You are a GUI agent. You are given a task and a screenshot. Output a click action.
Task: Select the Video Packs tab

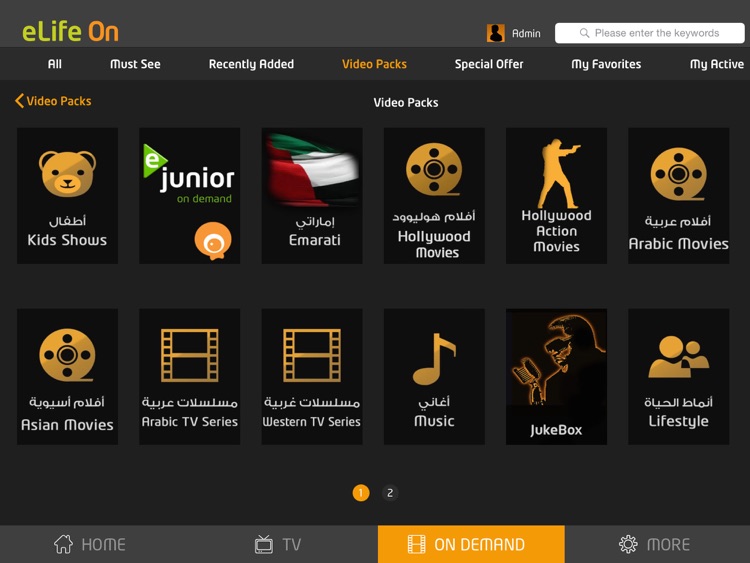click(x=374, y=64)
